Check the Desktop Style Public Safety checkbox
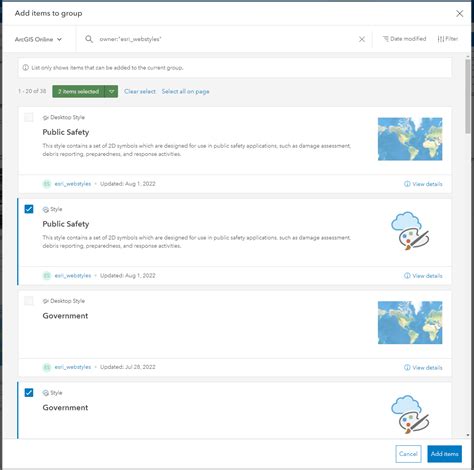 (29, 117)
